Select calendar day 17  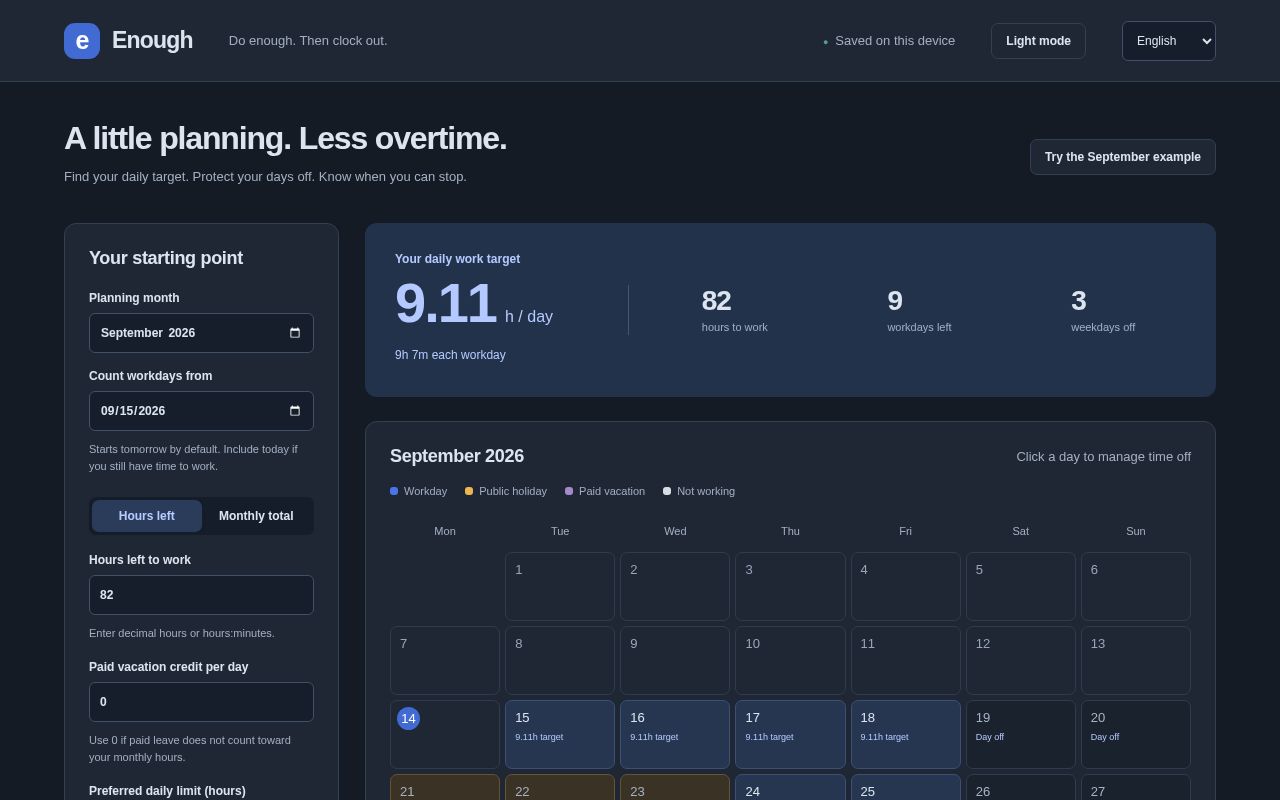coord(790,734)
